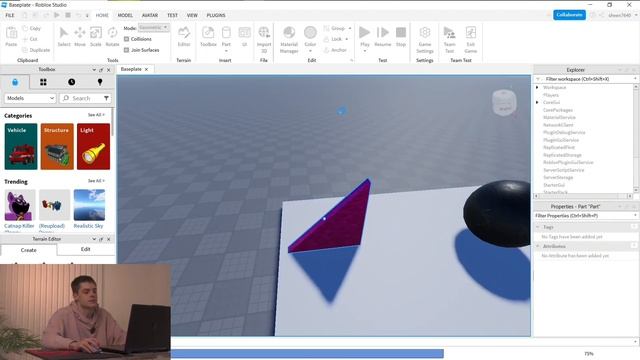Screen dimensions: 640x360
Task: Switch to the HOME ribbon tab
Action: coord(102,15)
